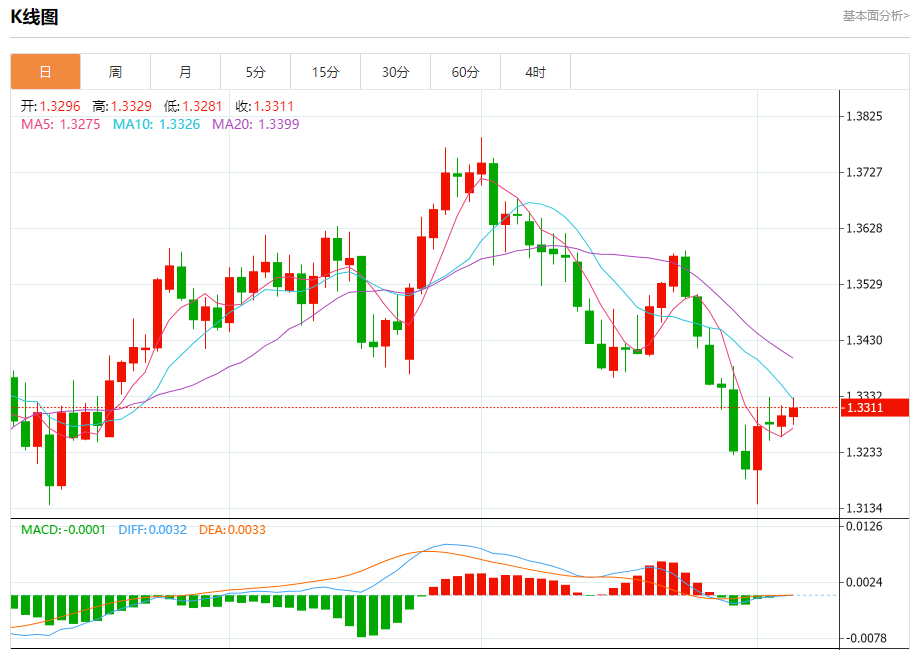
Task: Select the 日 daily chart tab
Action: tap(46, 72)
